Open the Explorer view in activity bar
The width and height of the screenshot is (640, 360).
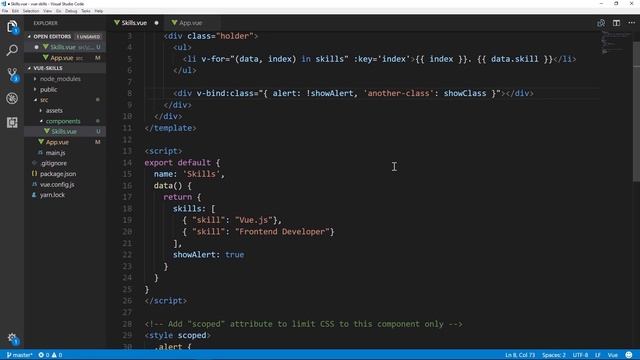12,27
